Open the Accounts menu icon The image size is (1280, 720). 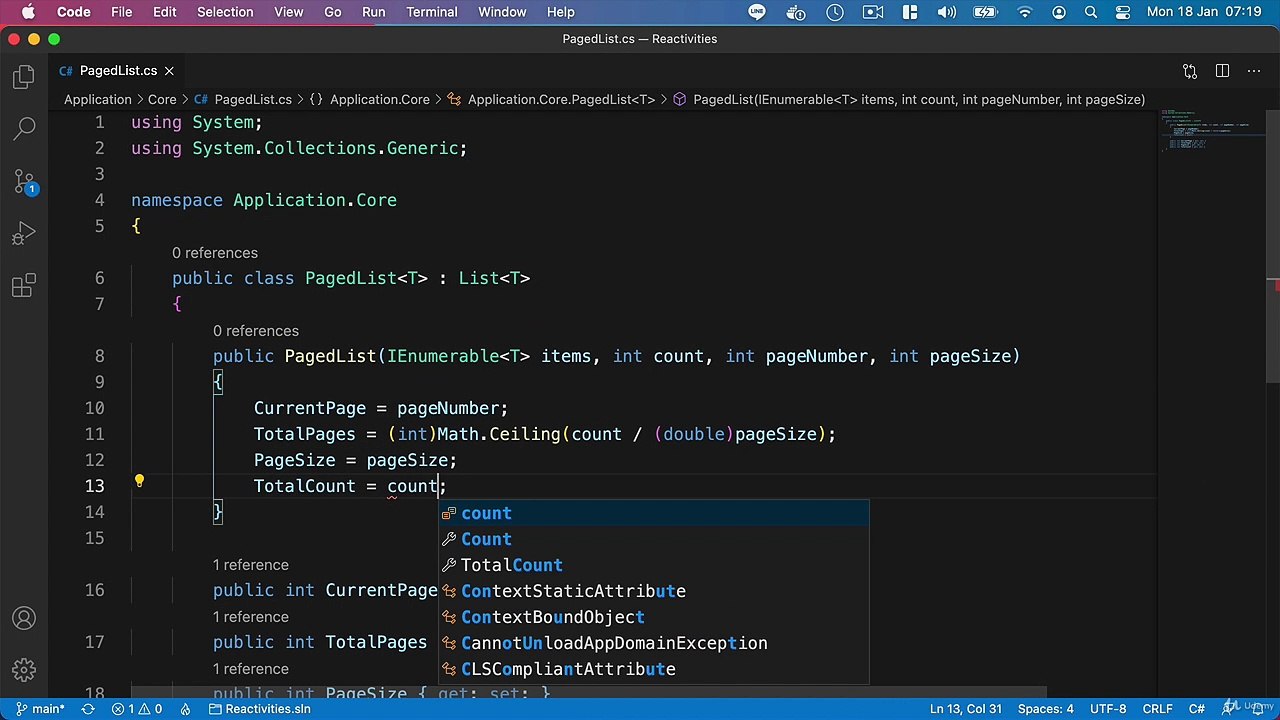24,618
